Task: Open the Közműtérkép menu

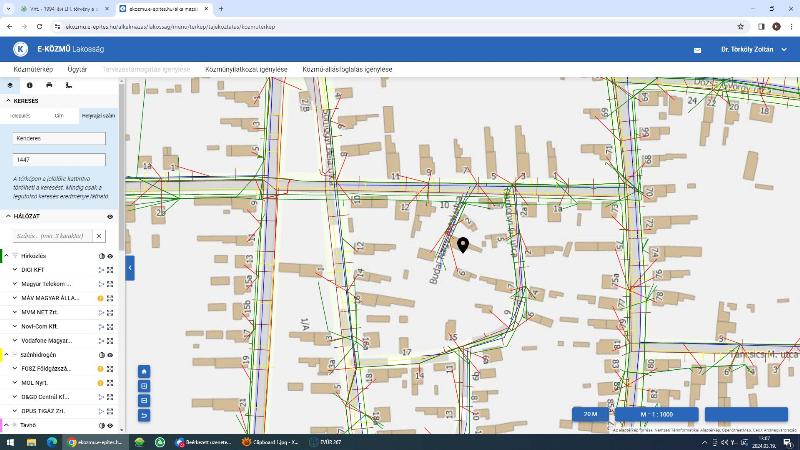Action: click(33, 69)
